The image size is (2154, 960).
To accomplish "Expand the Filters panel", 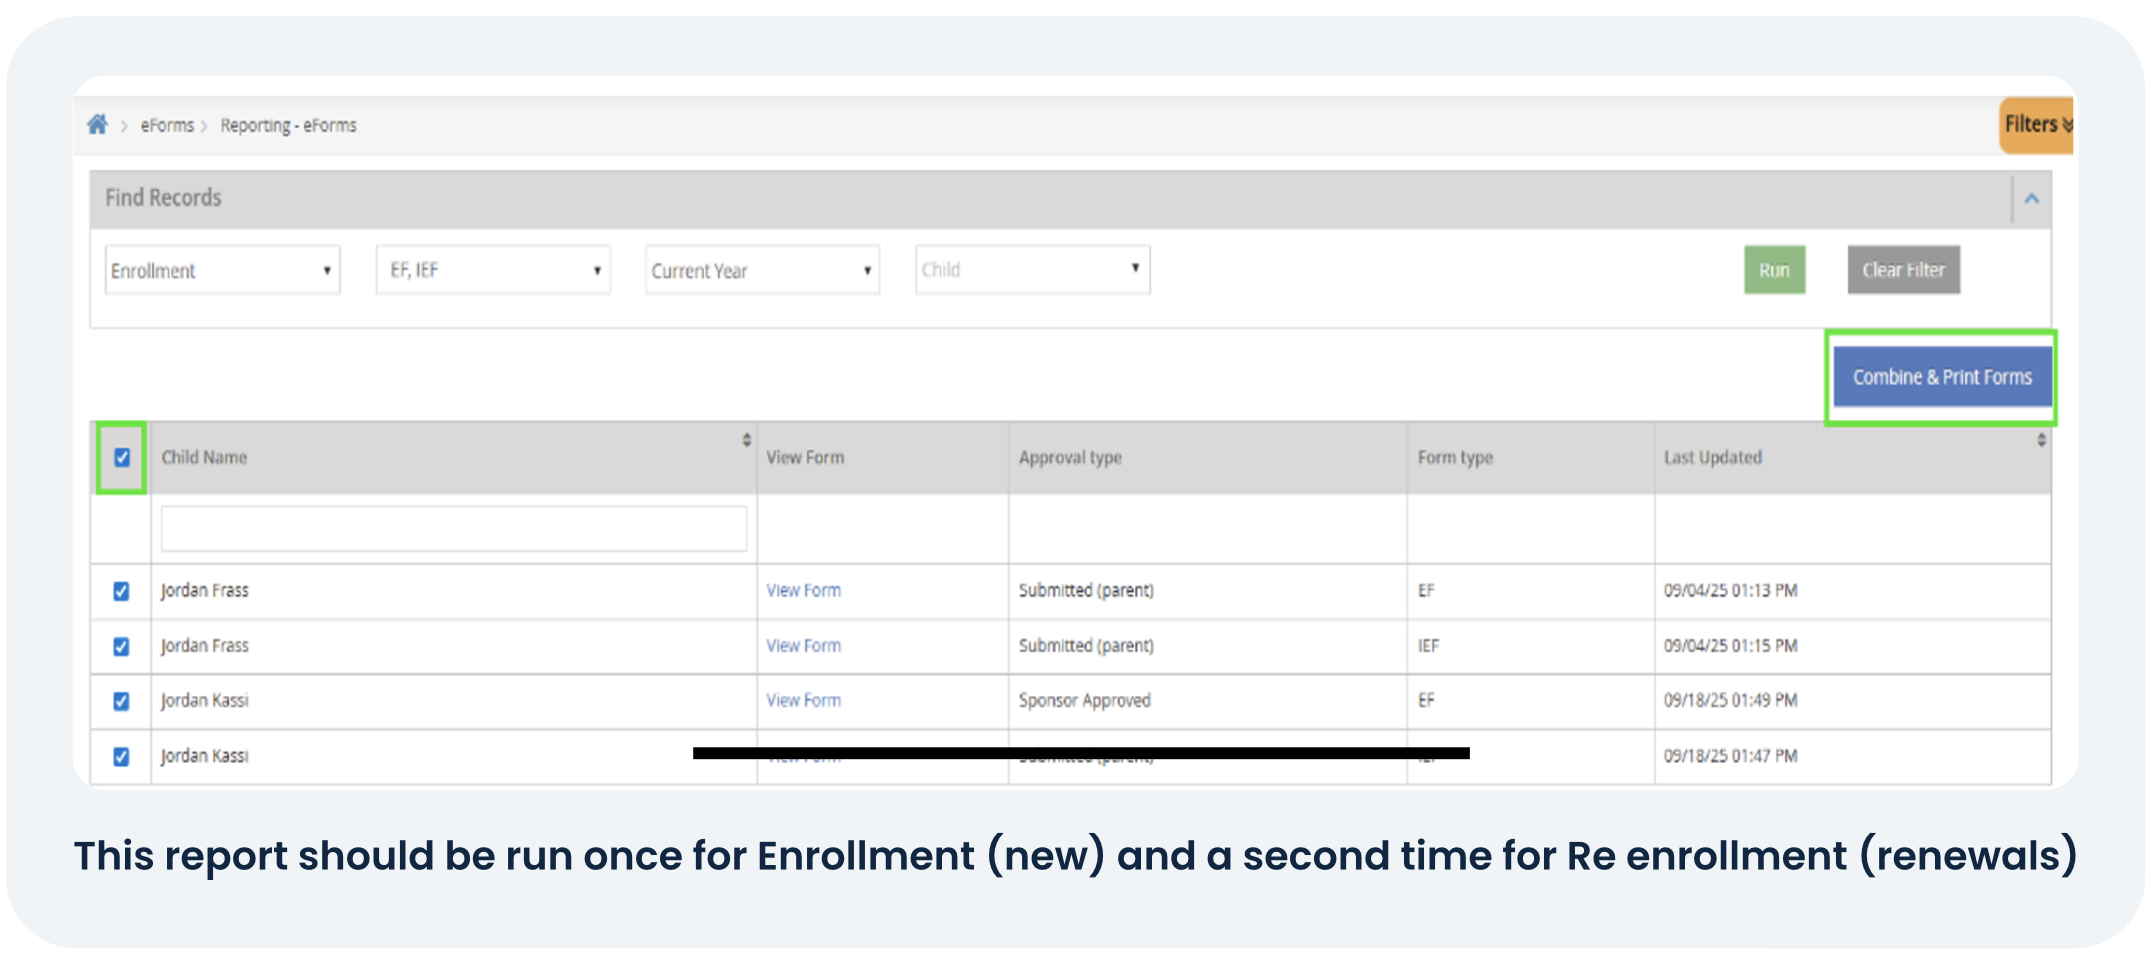I will coord(2037,125).
